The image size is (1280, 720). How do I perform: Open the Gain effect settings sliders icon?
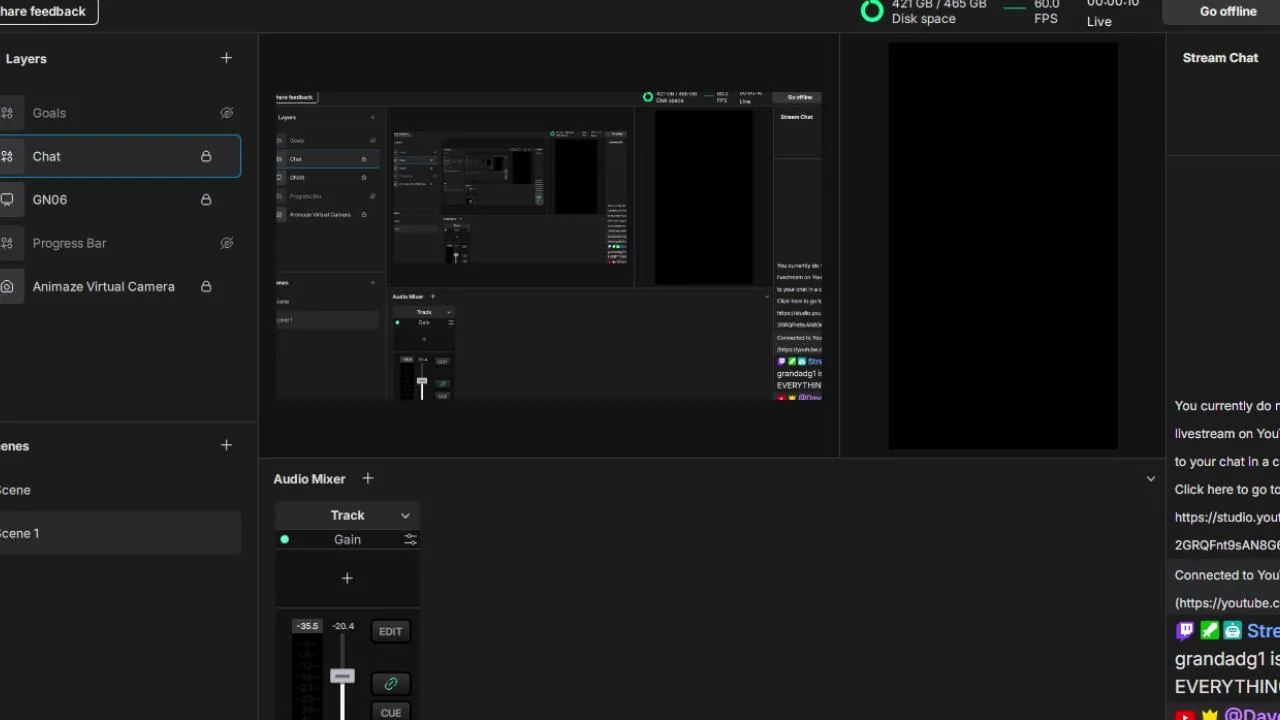(410, 539)
